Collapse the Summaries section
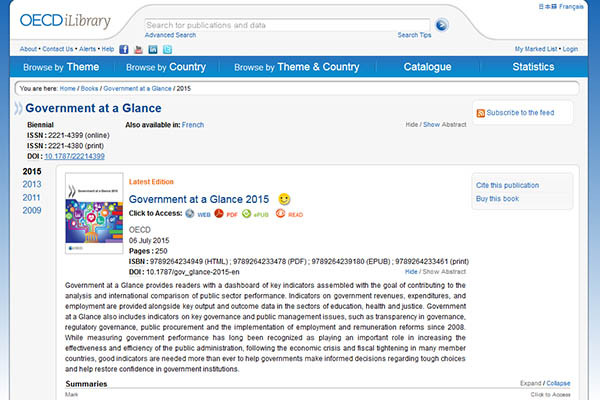The width and height of the screenshot is (600, 400). tap(558, 383)
